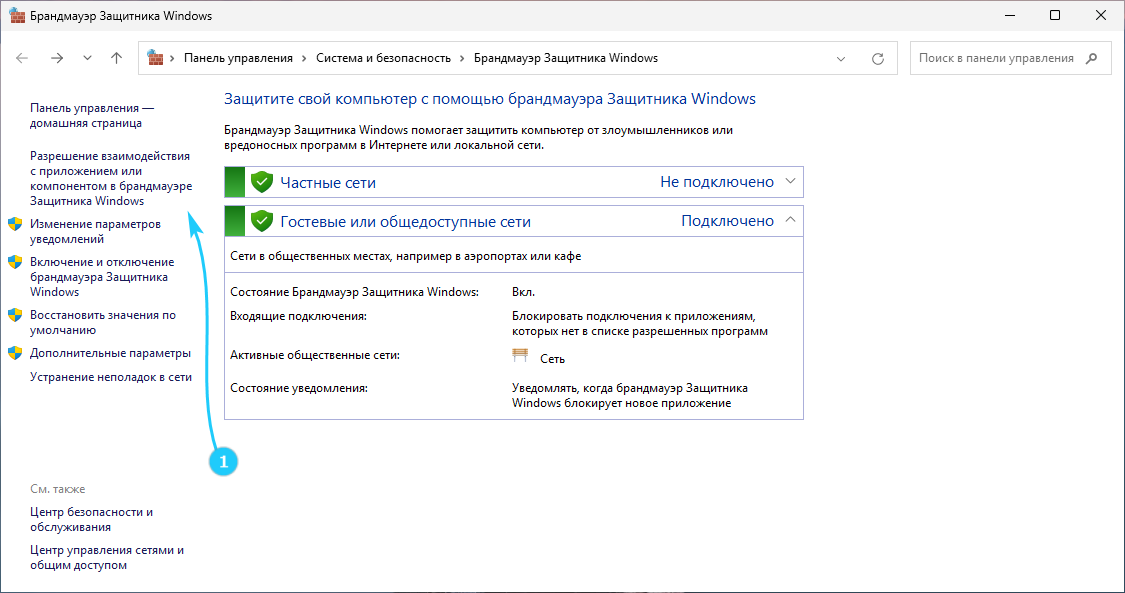Close the Брандмауэр Защитника Windows window
Screen dimensions: 1125x593
click(1101, 16)
